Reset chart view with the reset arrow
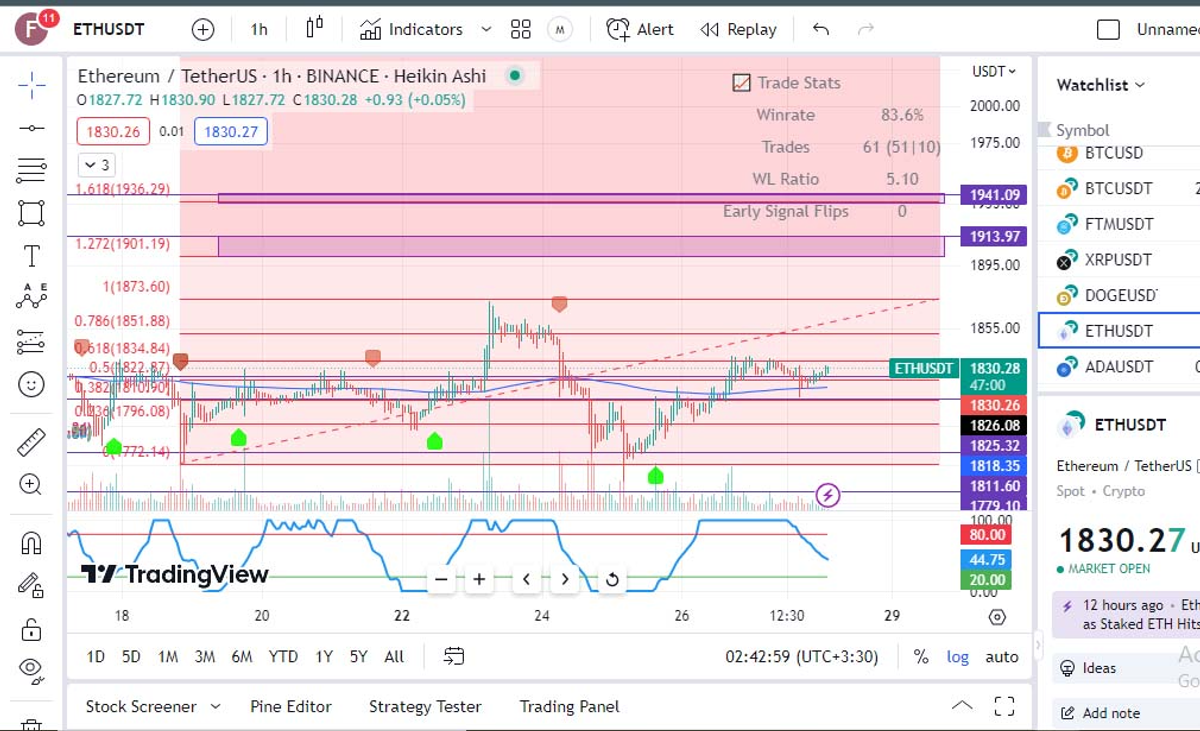Viewport: 1200px width, 731px height. click(612, 579)
